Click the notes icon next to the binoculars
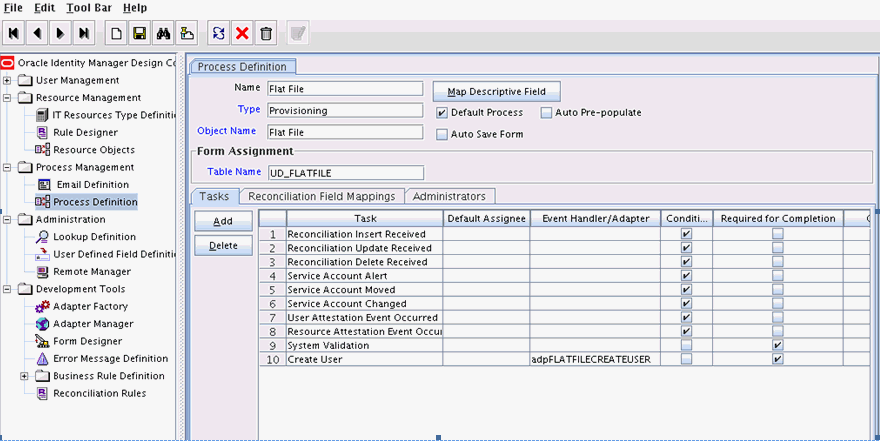The height and width of the screenshot is (441, 880). pos(186,34)
